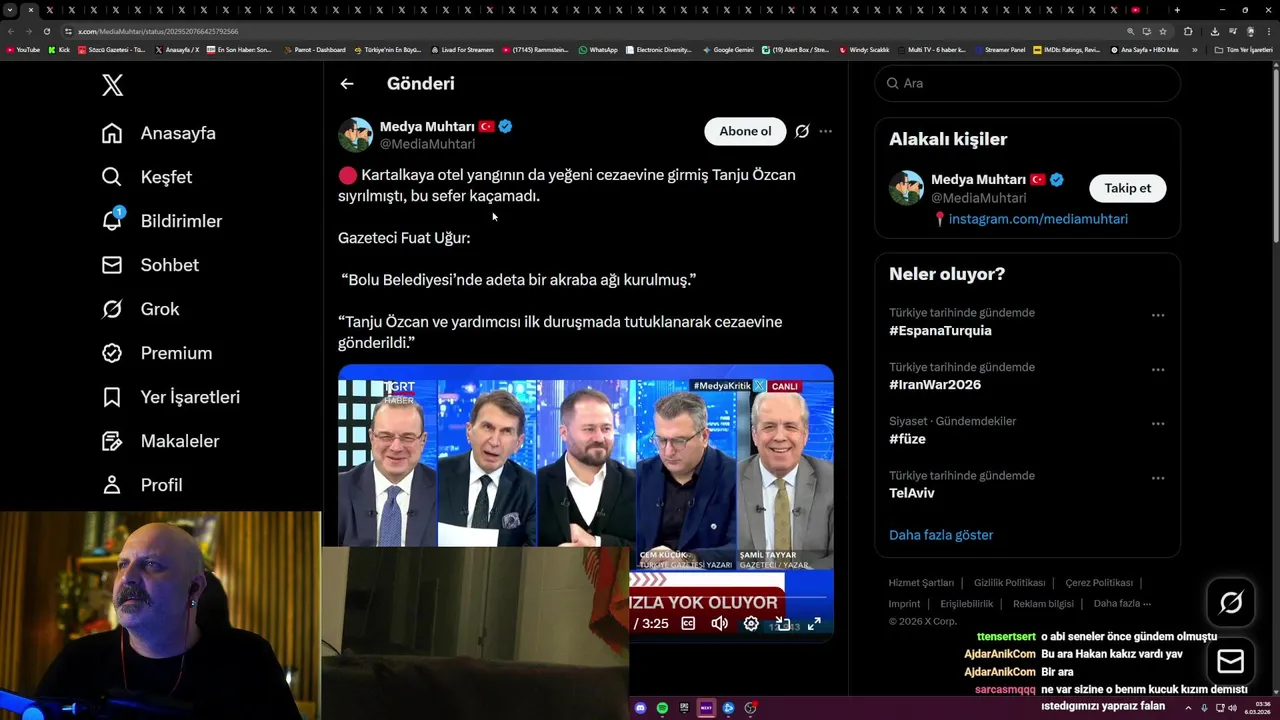This screenshot has width=1280, height=720.
Task: Open the post's three-dot more menu
Action: pyautogui.click(x=825, y=131)
